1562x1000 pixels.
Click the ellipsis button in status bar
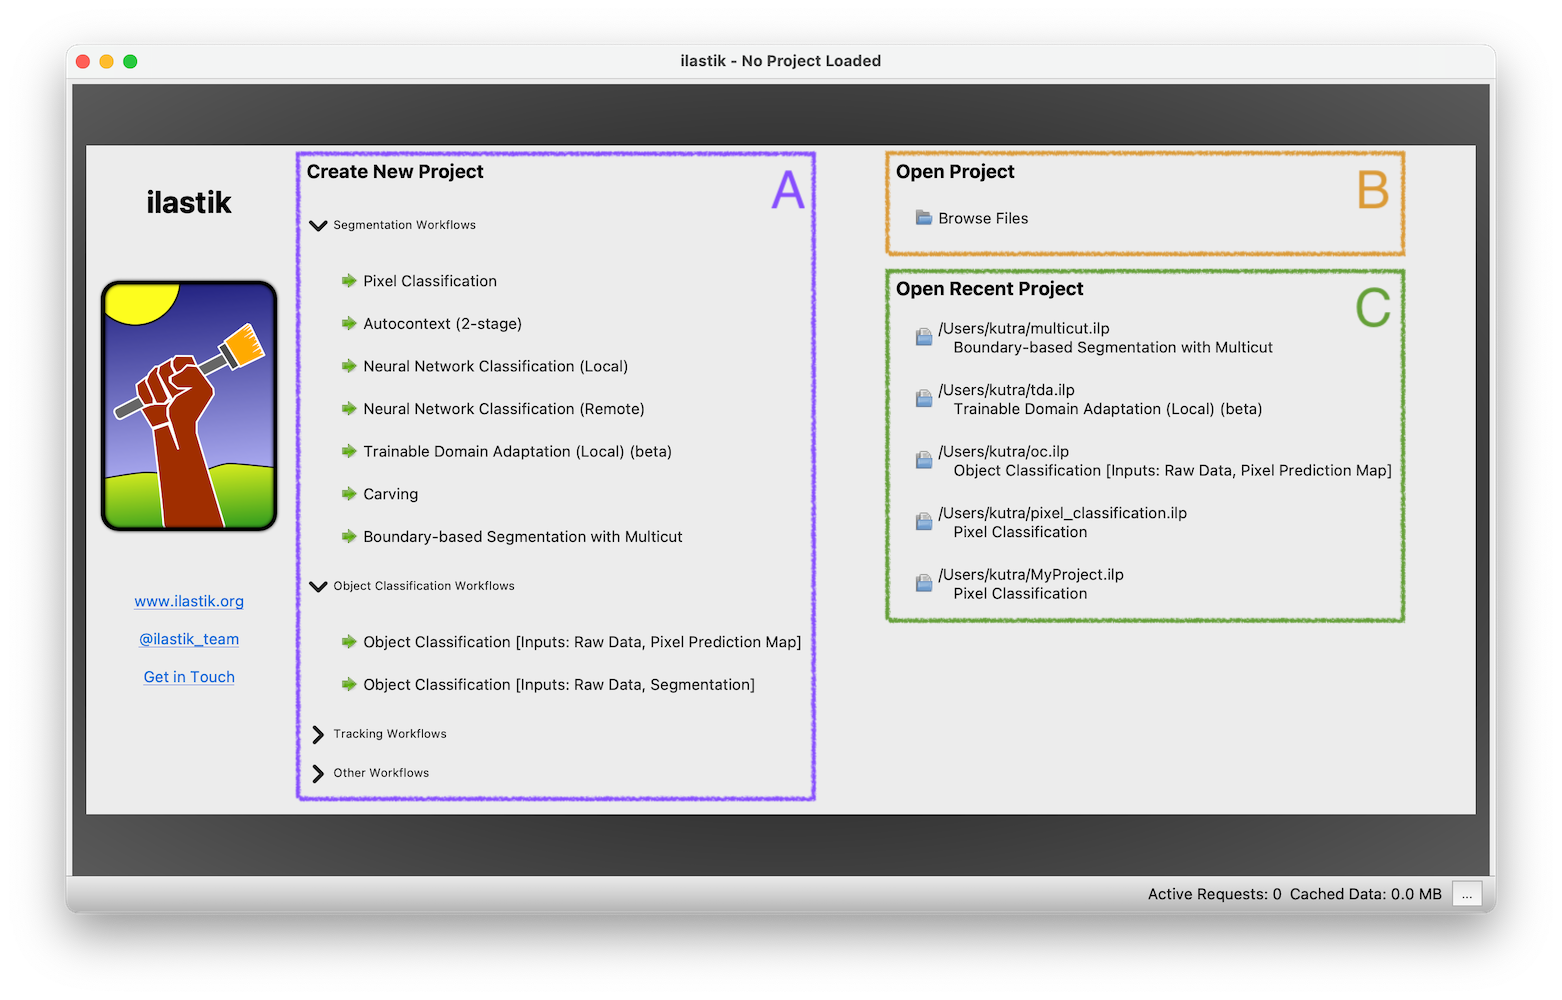coord(1466,894)
